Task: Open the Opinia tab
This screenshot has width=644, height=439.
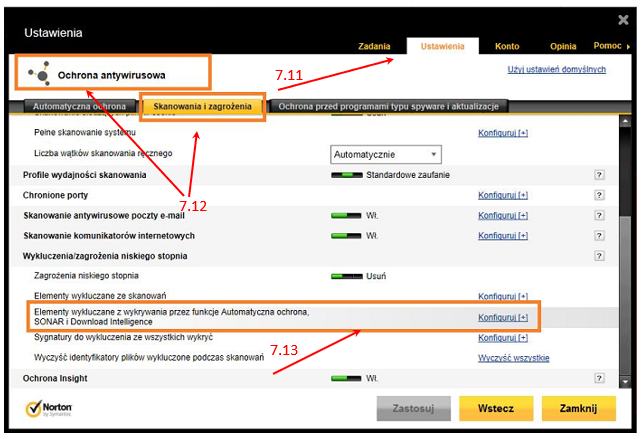Action: [563, 46]
